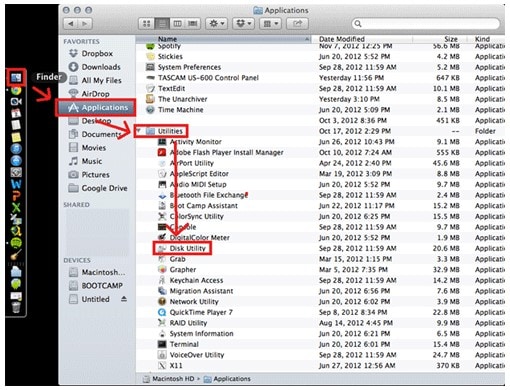Open the yellow Stickies Dock icon
The image size is (510, 390).
(16, 137)
